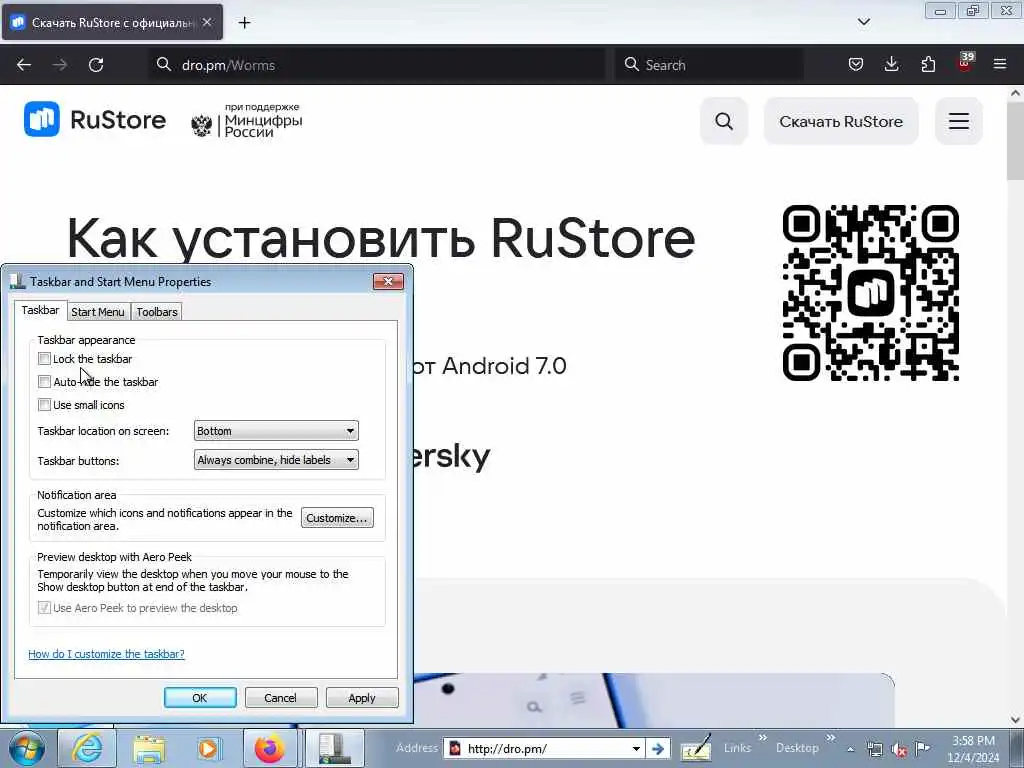This screenshot has height=768, width=1024.
Task: Open the Firefox downloads panel
Action: pos(891,64)
